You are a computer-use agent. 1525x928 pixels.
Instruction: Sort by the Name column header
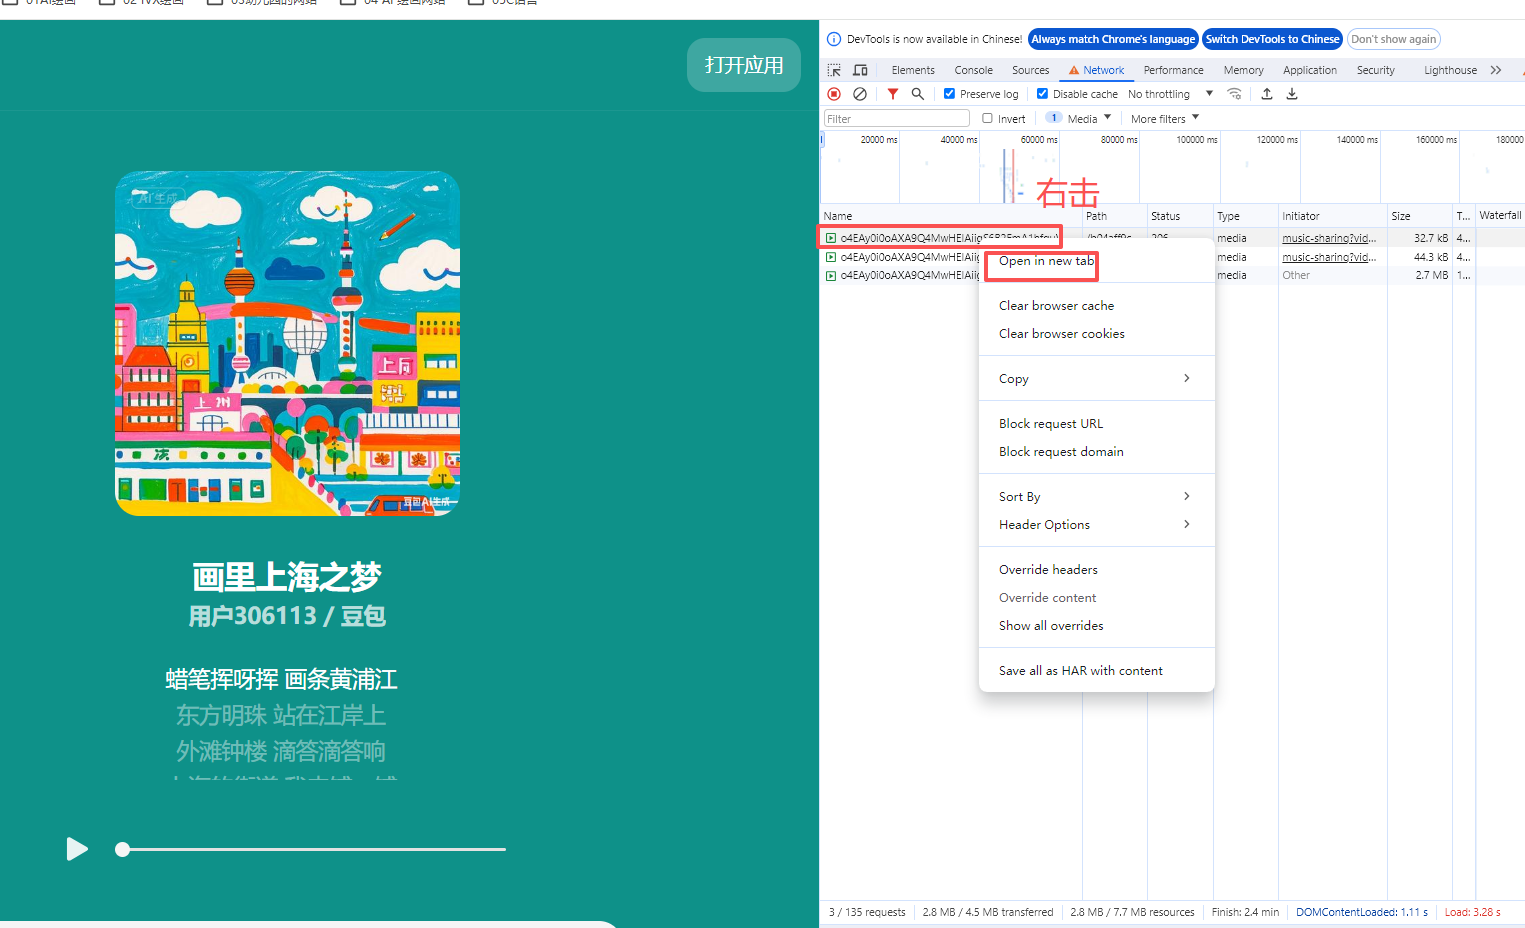[x=951, y=216]
